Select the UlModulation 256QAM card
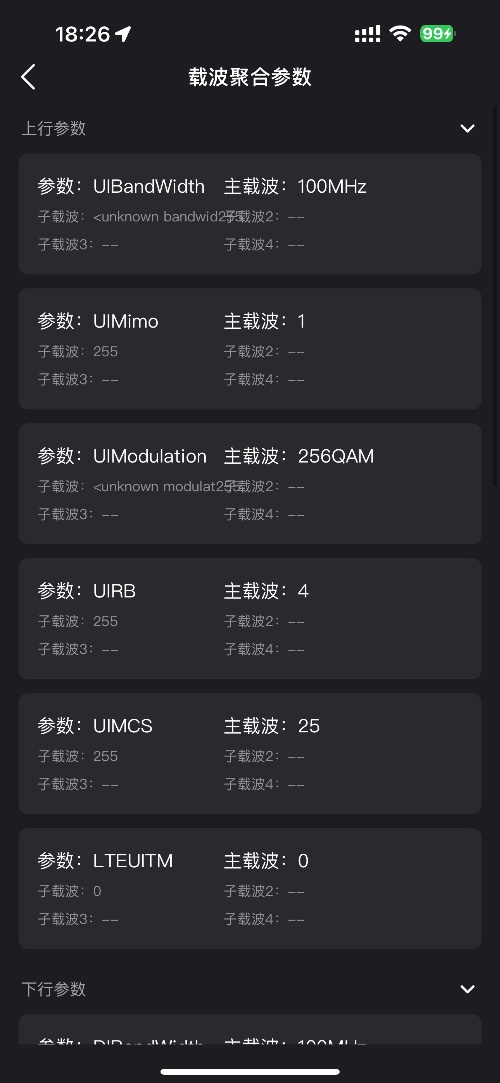The width and height of the screenshot is (500, 1083). (x=250, y=483)
